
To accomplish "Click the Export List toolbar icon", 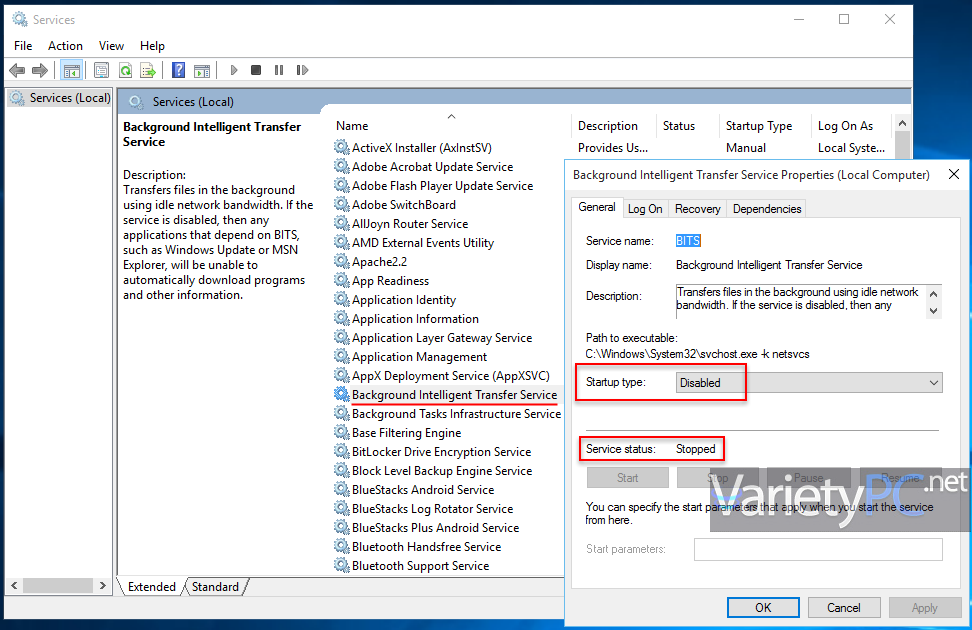I will 148,70.
